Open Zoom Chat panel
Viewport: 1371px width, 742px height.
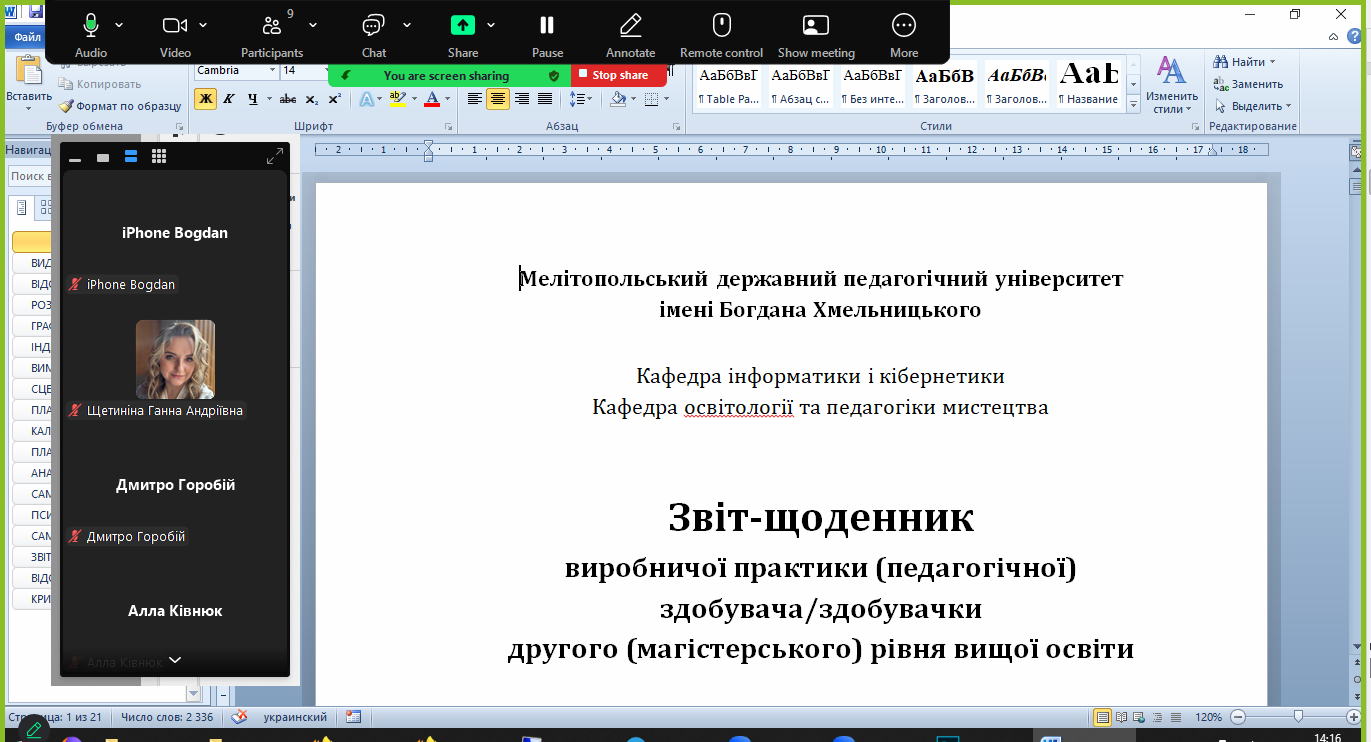tap(373, 33)
